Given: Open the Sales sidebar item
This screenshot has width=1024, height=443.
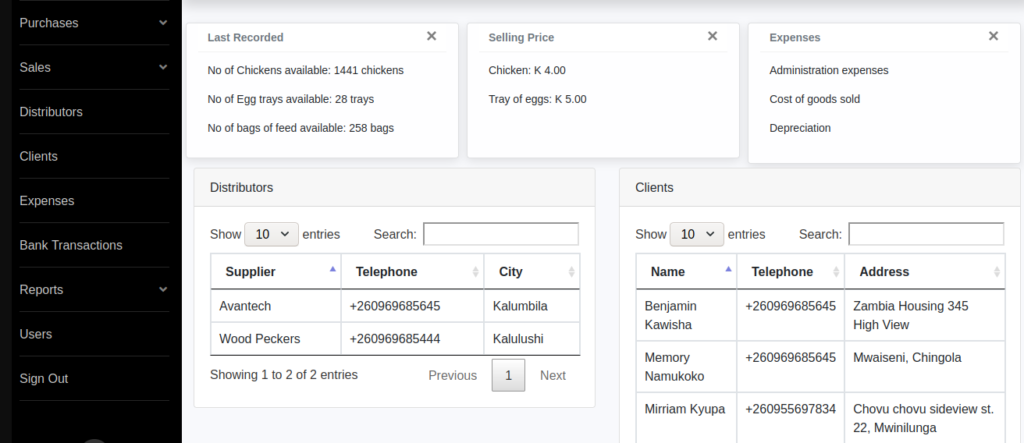Looking at the screenshot, I should 35,67.
